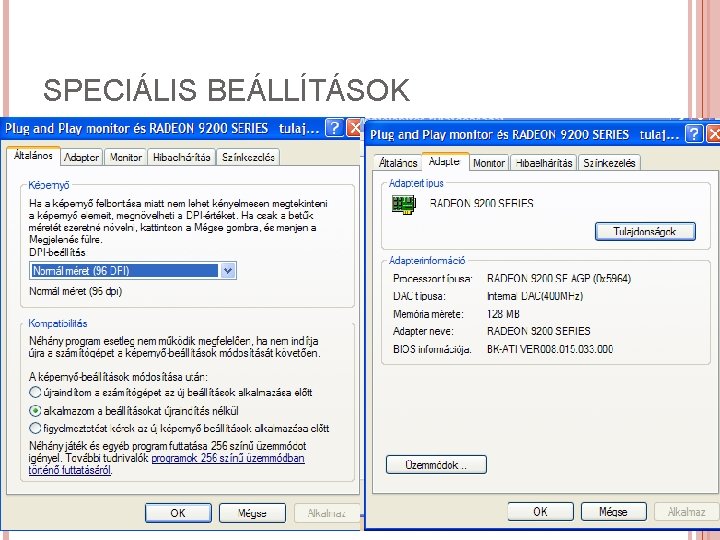Click the BIOS version BK-ATI VER008 text
Image resolution: width=720 pixels, height=540 pixels.
550,349
